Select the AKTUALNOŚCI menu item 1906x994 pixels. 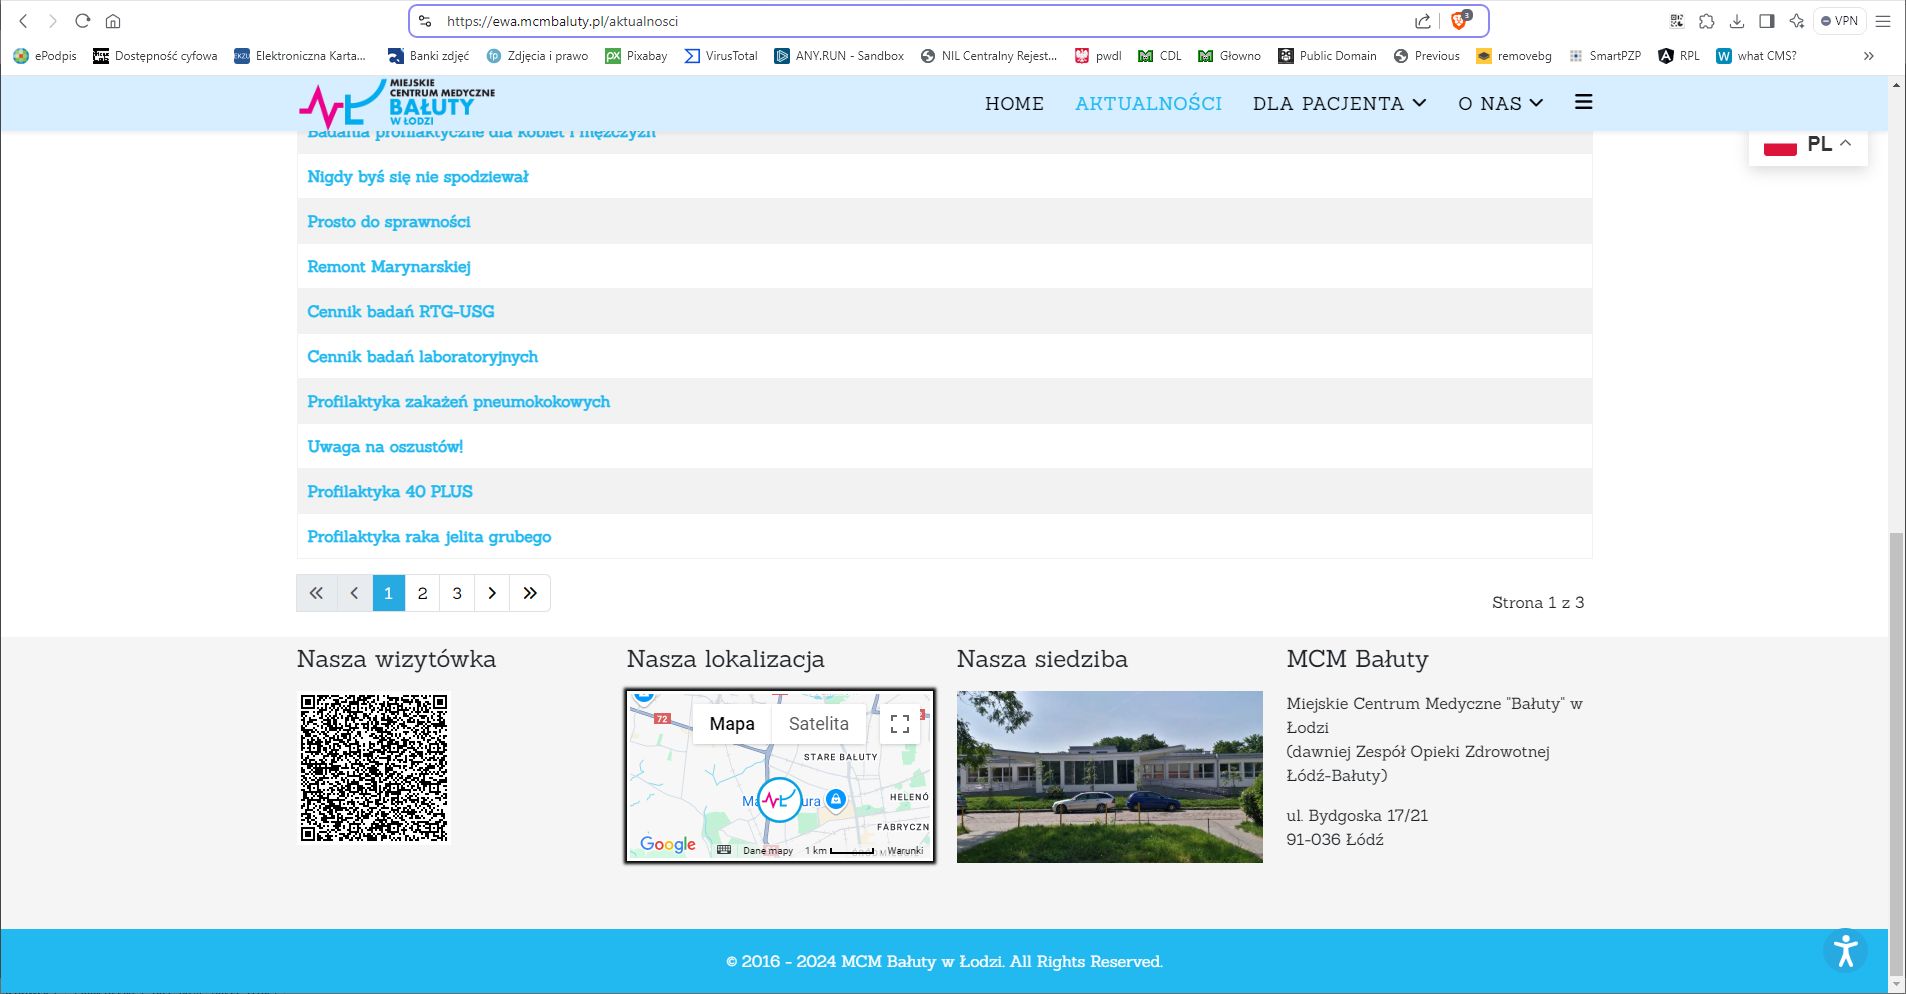(1148, 103)
